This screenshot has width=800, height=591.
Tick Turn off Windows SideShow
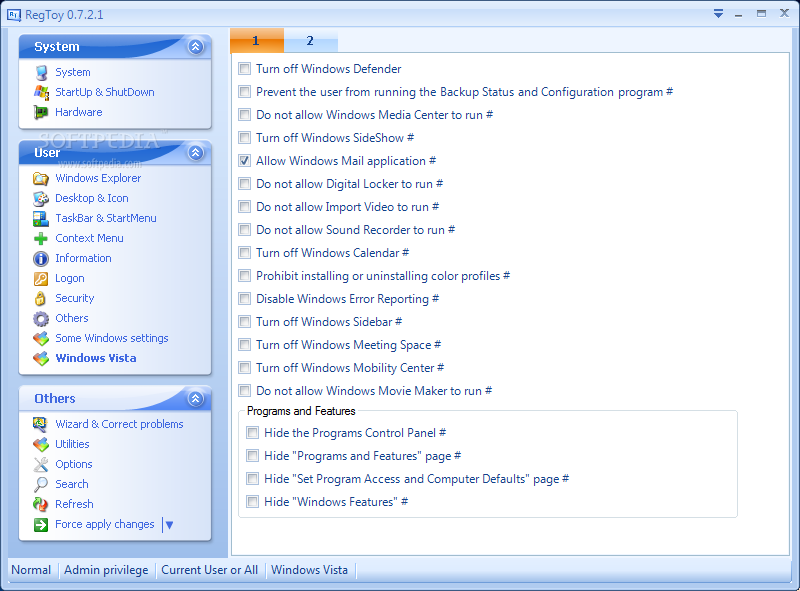point(245,137)
